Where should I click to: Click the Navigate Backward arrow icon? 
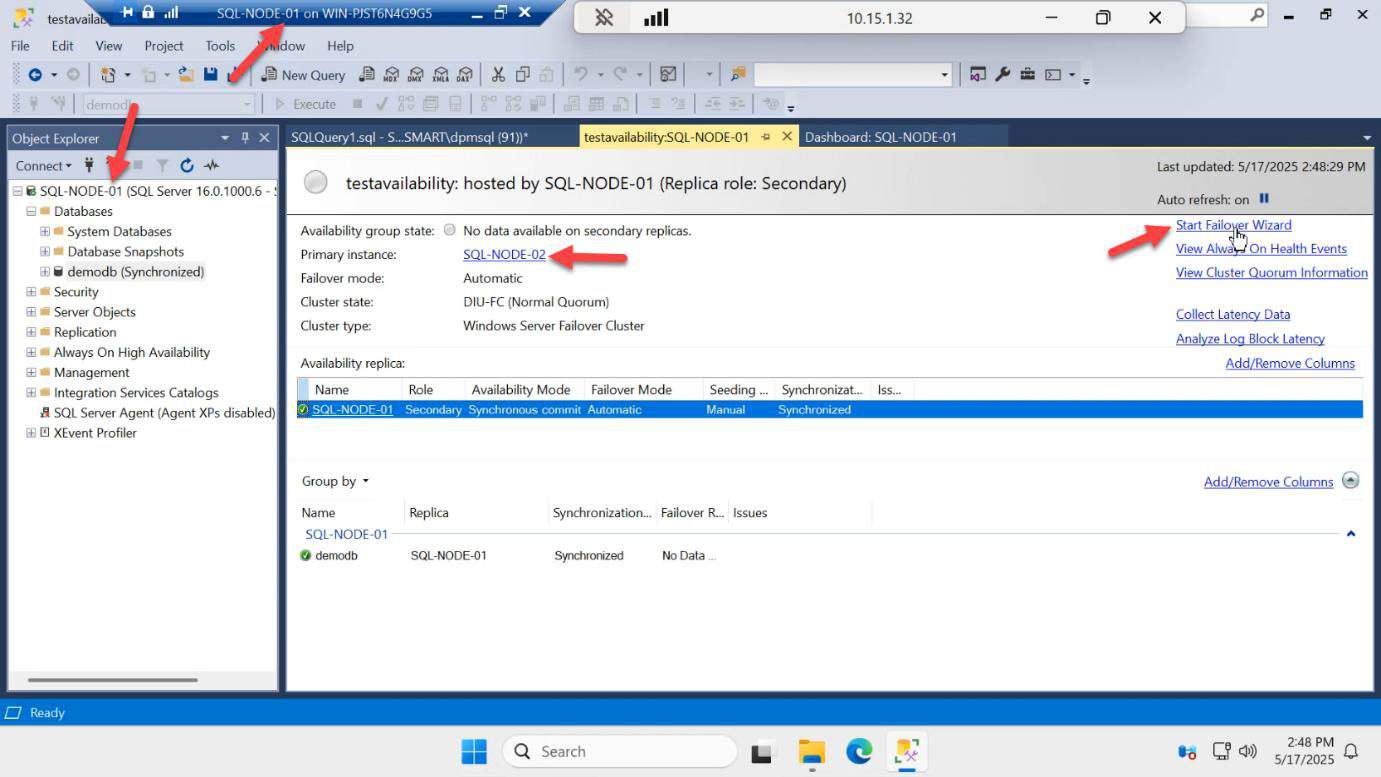click(35, 74)
